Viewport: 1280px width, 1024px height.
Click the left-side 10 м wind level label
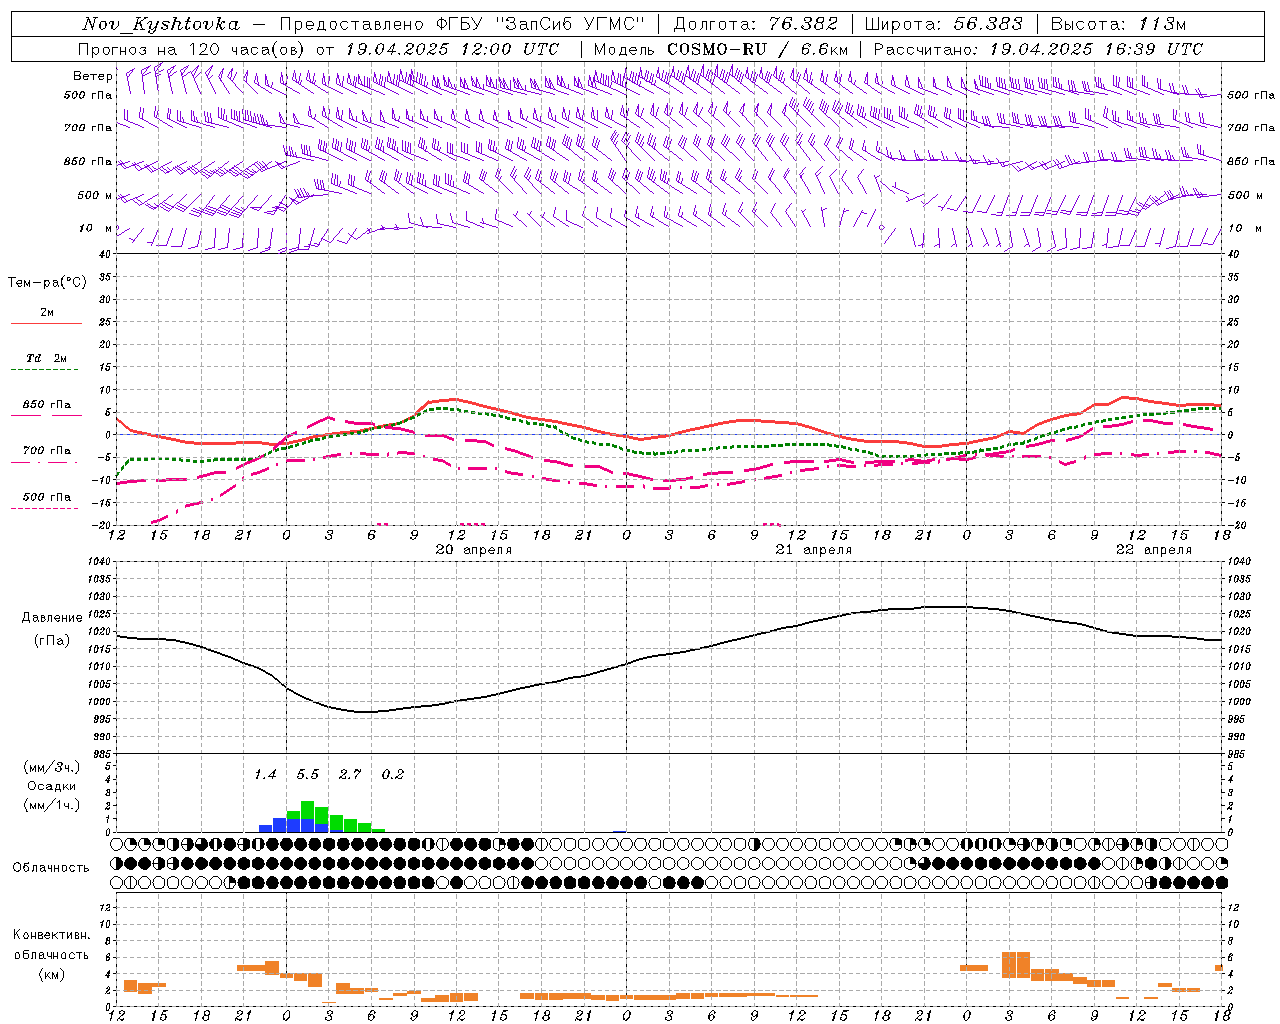coord(96,228)
